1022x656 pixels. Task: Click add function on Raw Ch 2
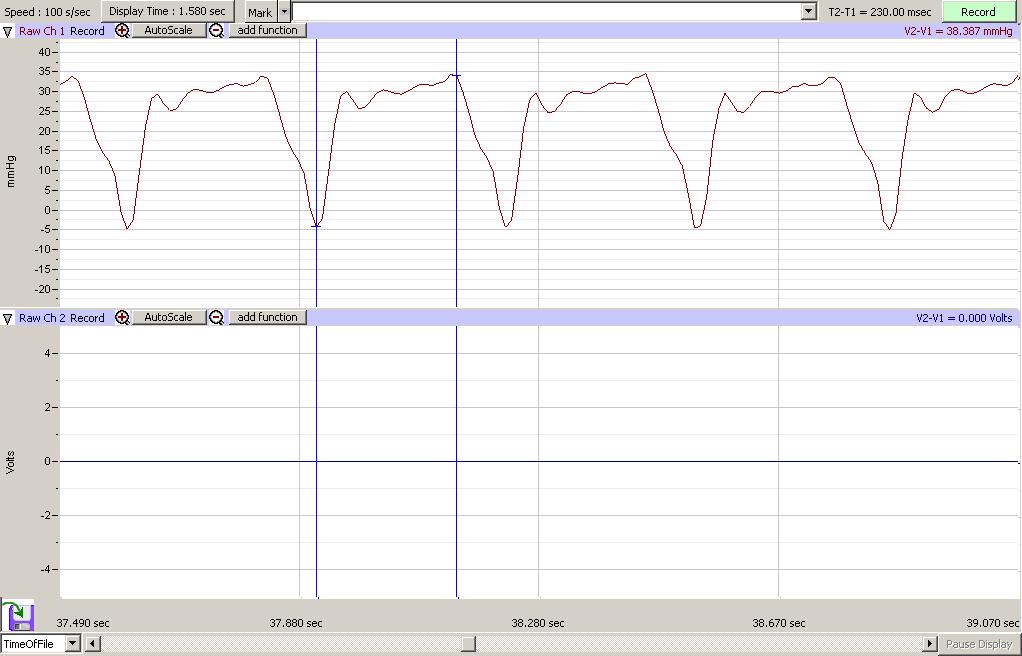267,318
